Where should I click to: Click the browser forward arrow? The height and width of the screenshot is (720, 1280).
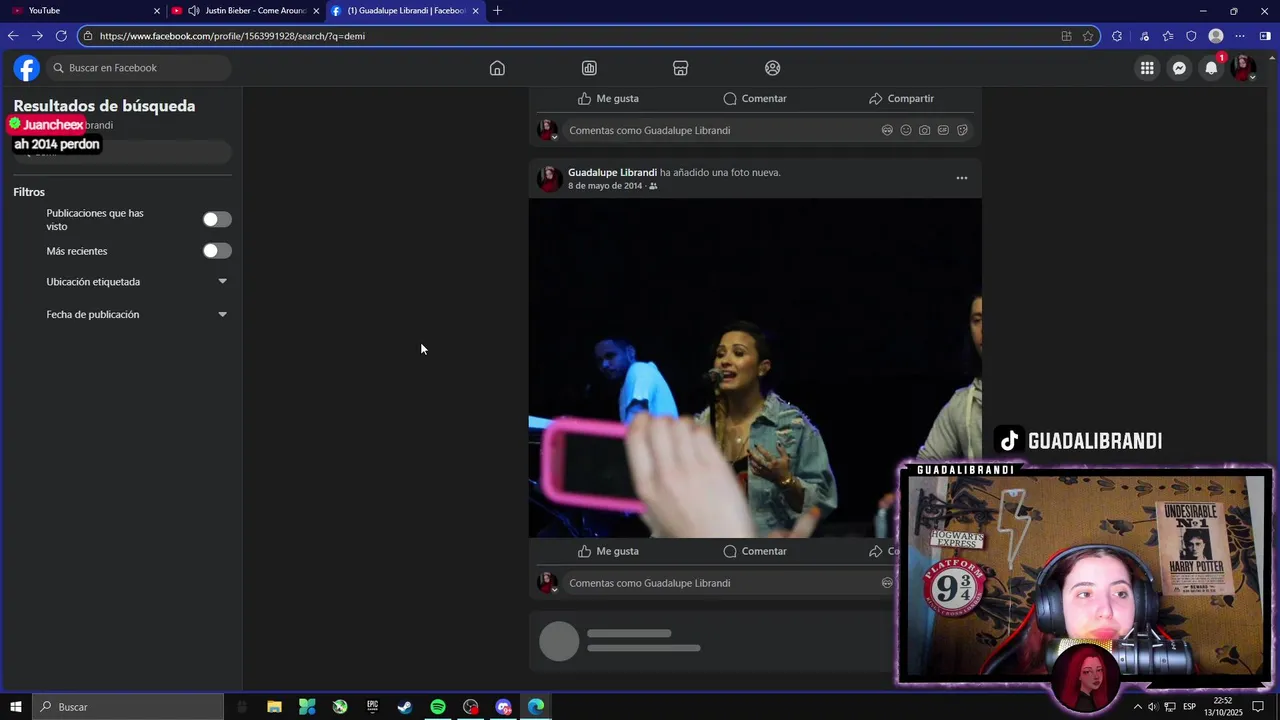(37, 36)
